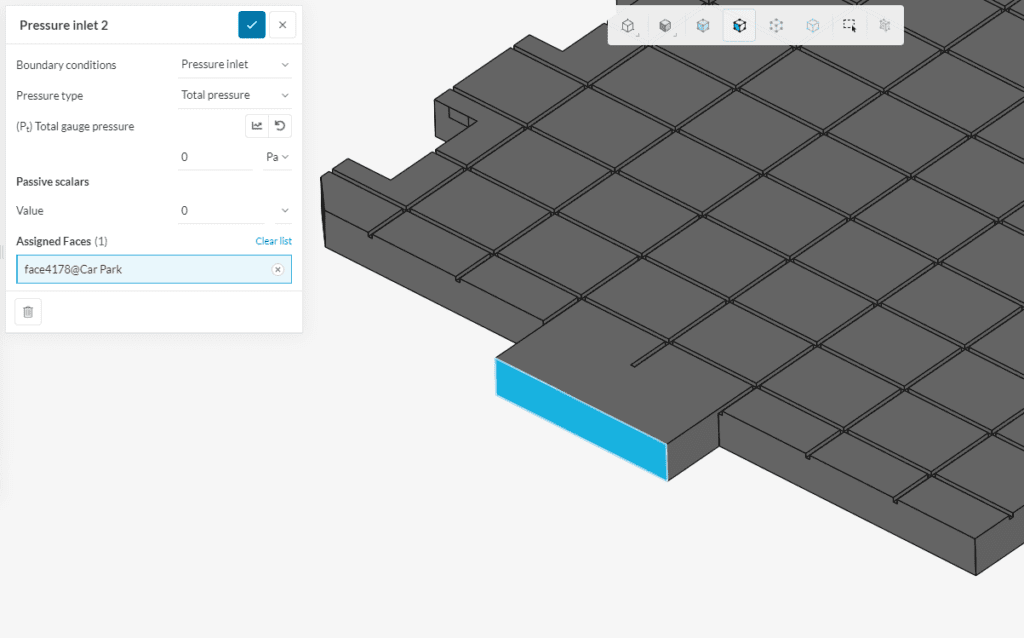Open the Boundary conditions dropdown
Screen dimensions: 1024x638
(x=235, y=64)
